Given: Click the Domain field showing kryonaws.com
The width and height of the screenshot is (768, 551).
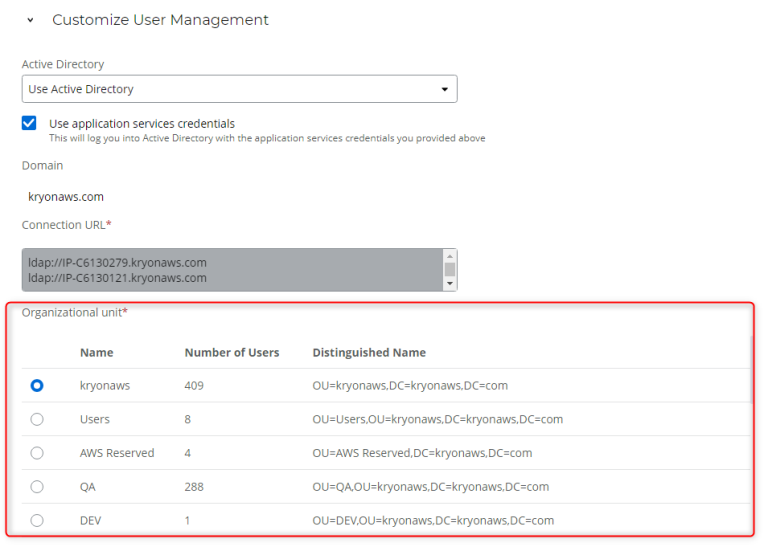Looking at the screenshot, I should point(66,197).
